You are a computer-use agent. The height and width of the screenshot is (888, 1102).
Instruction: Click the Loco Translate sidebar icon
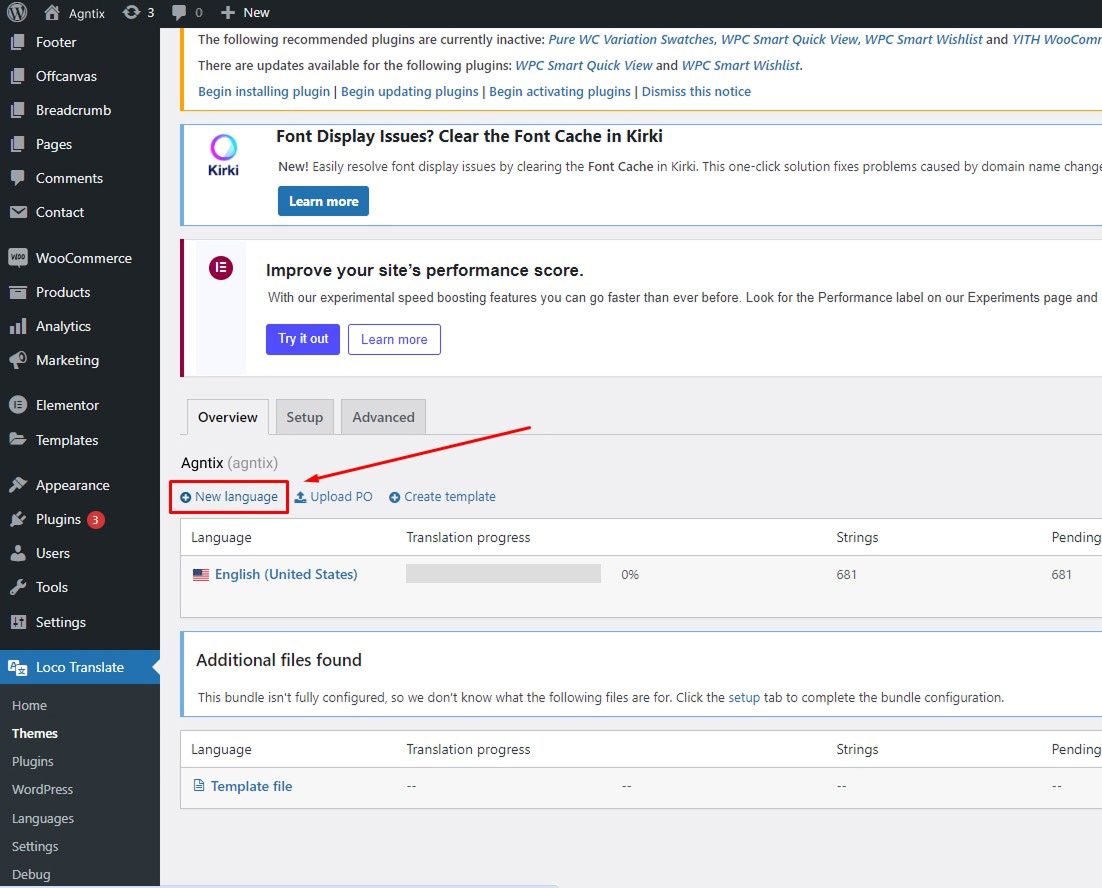[x=17, y=667]
